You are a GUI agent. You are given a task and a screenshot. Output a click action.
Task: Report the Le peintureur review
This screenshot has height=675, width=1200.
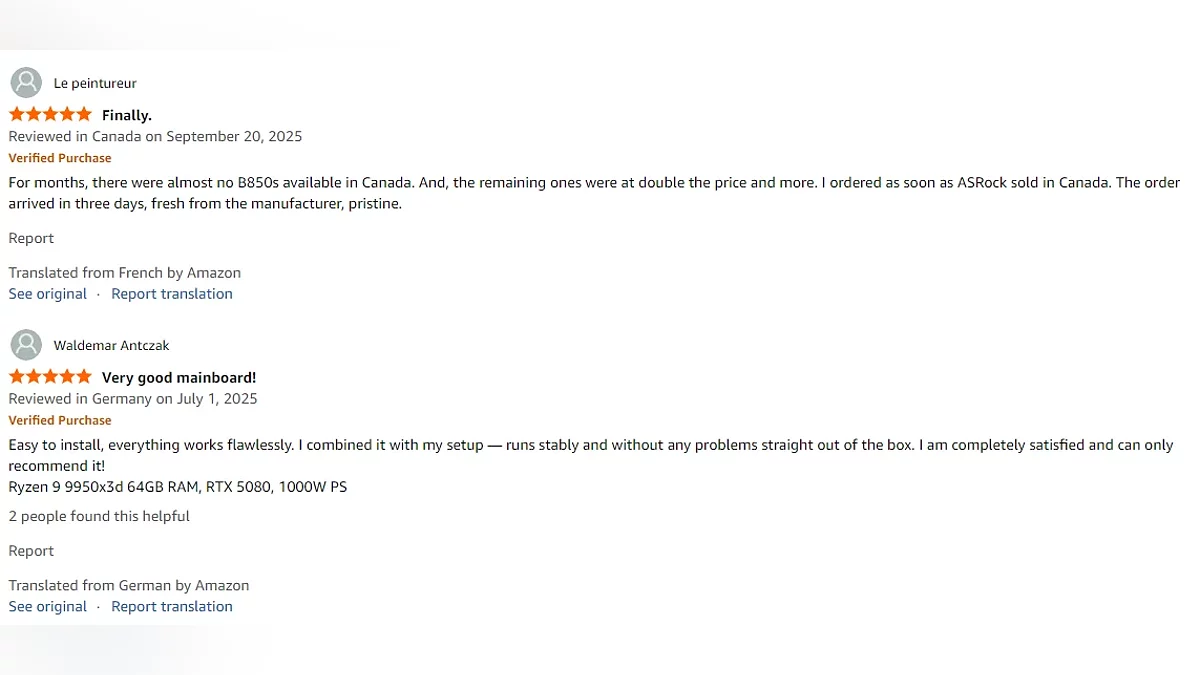(x=31, y=238)
